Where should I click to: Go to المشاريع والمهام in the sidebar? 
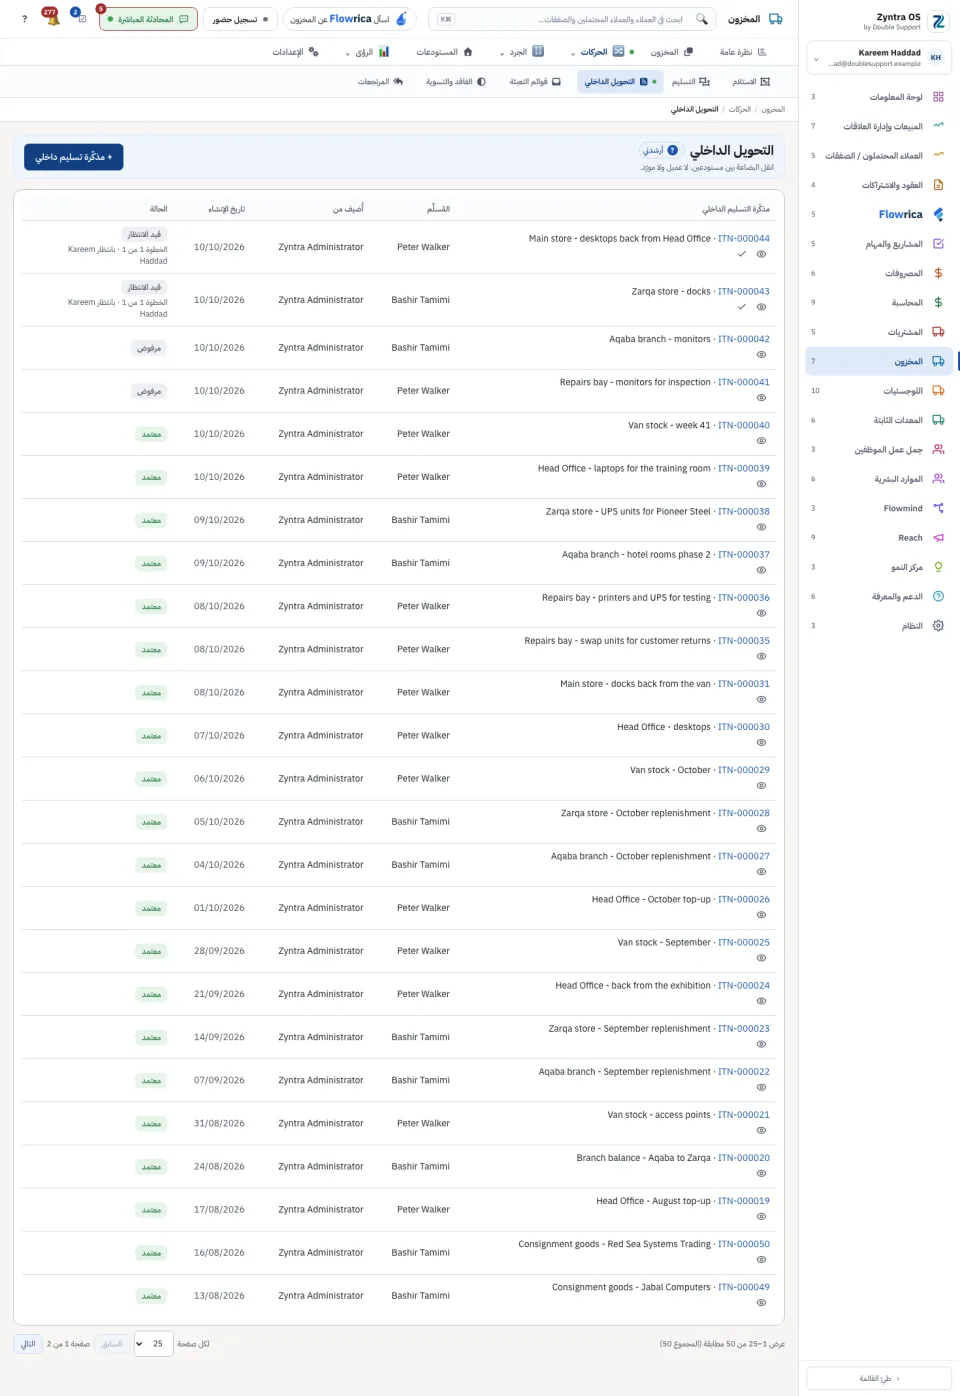[879, 244]
